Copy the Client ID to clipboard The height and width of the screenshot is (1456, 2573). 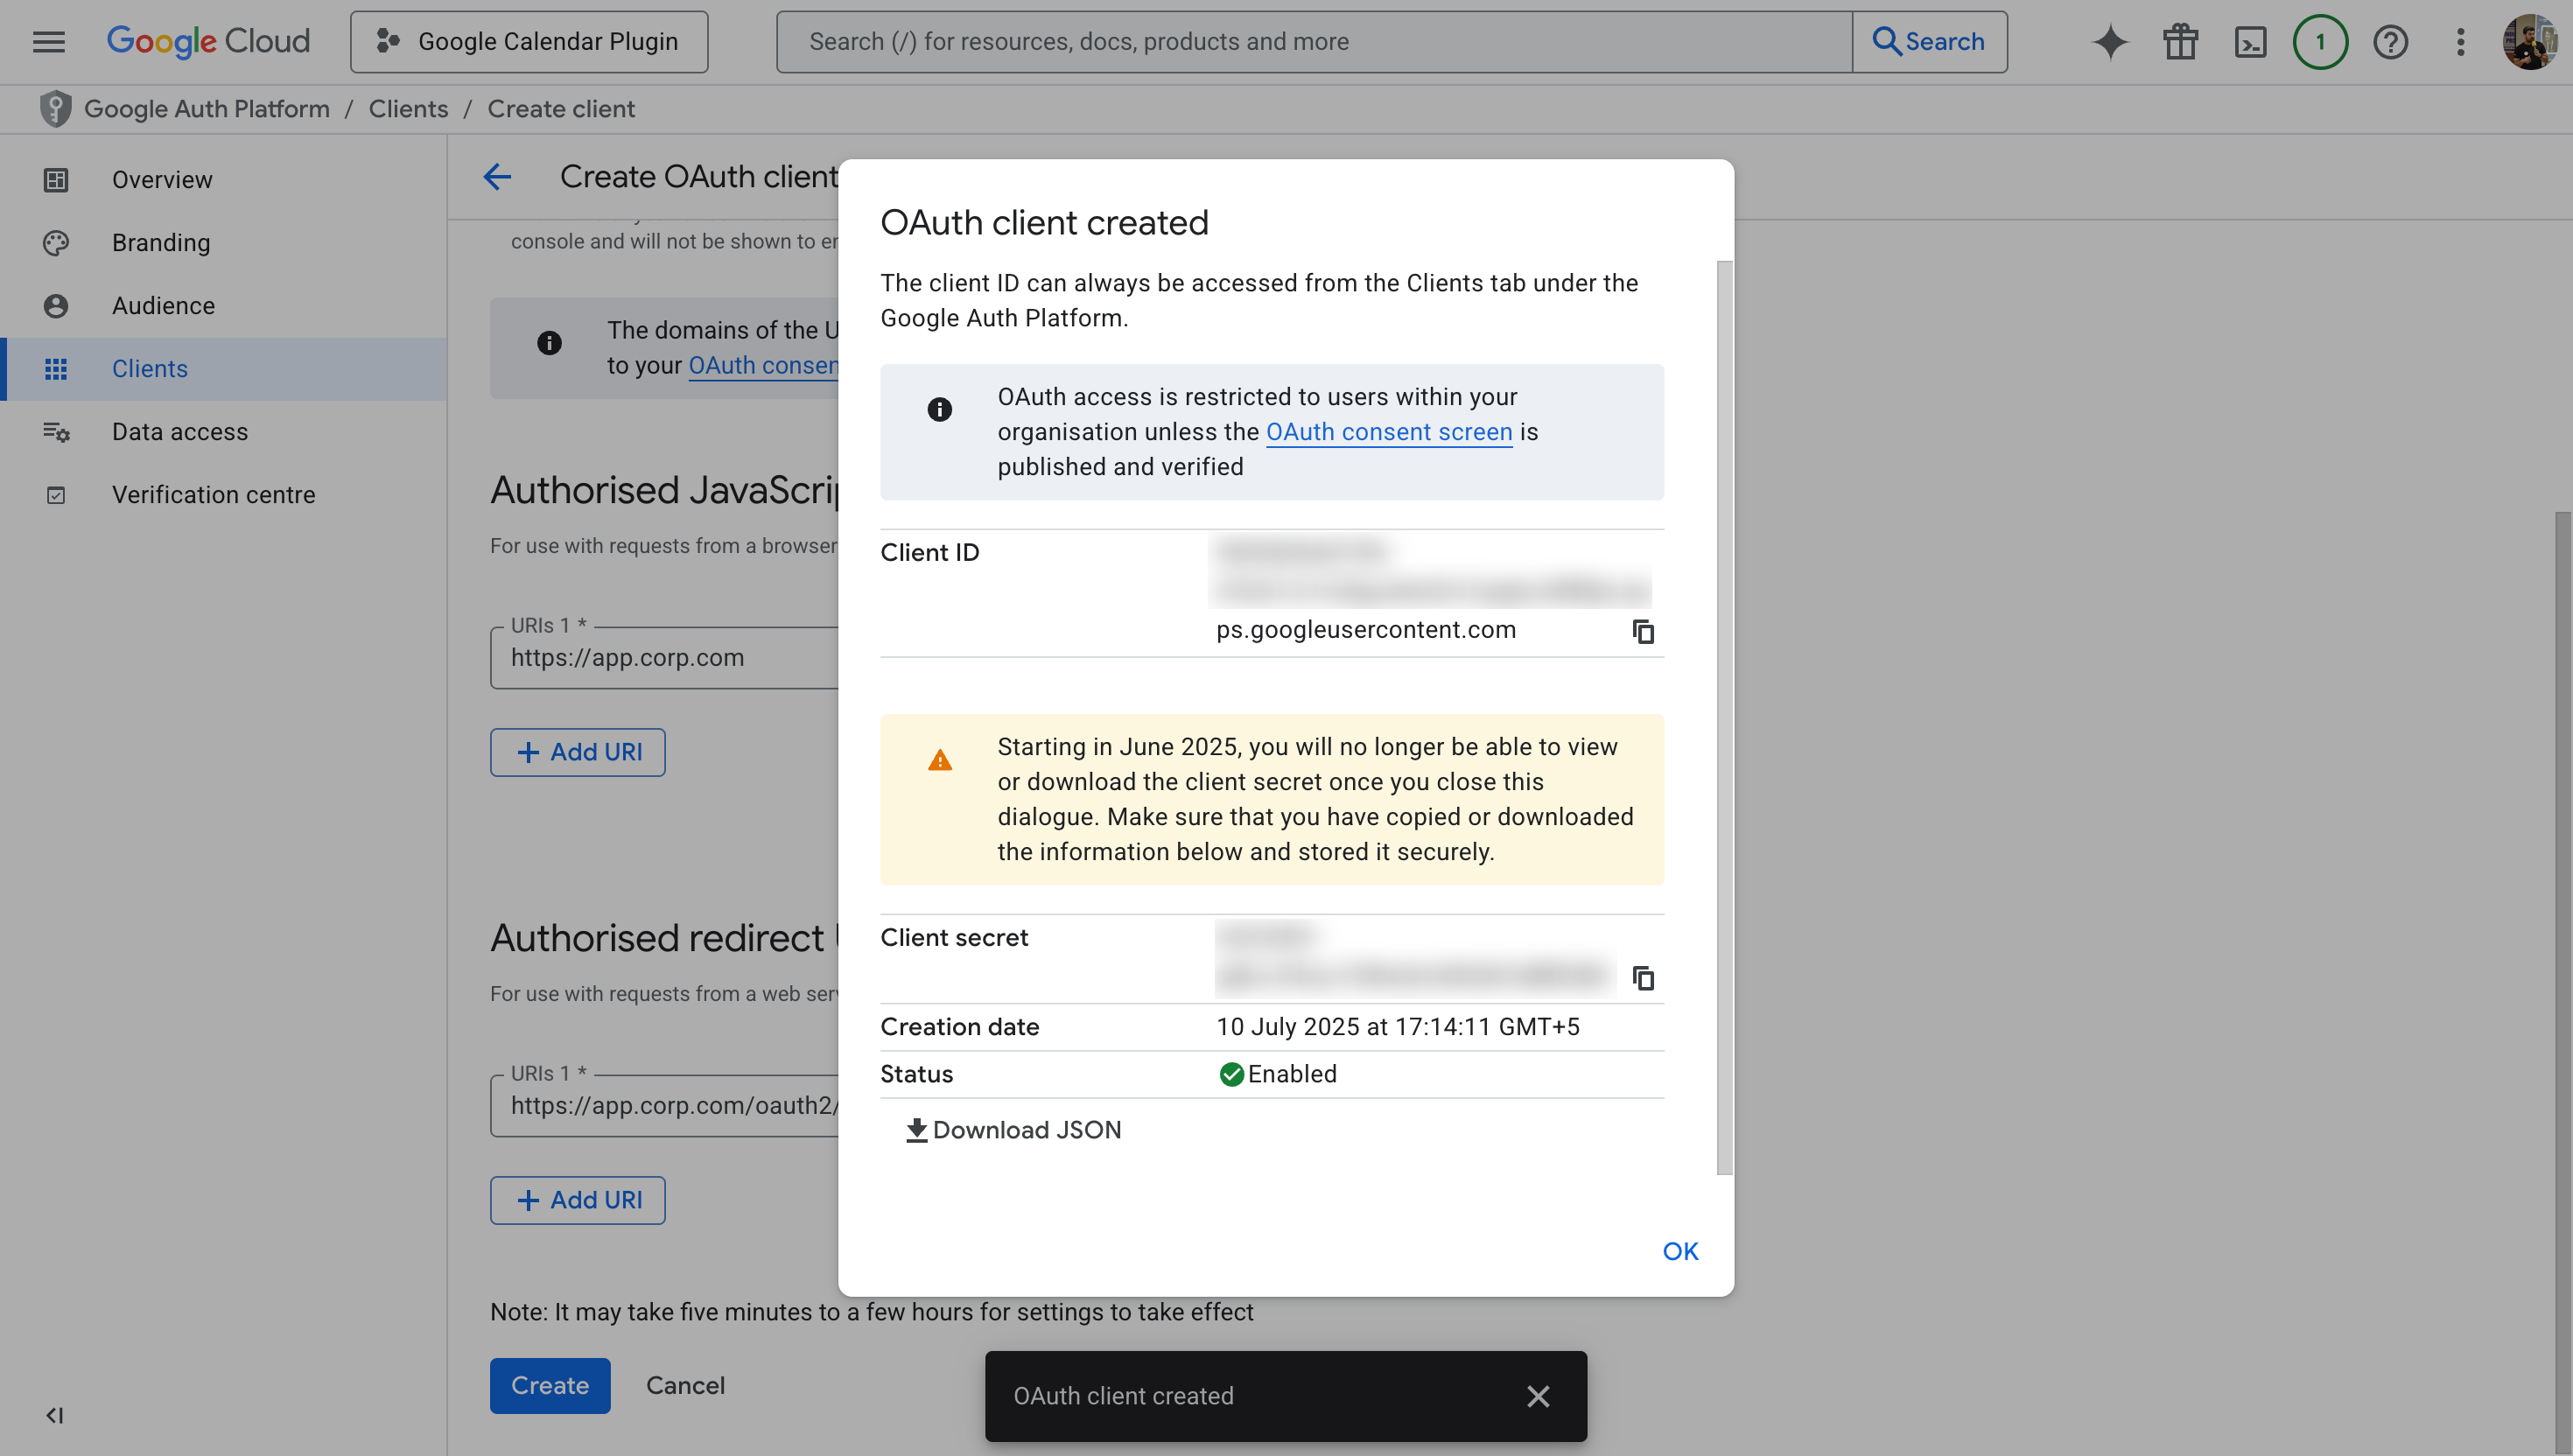pyautogui.click(x=1643, y=632)
